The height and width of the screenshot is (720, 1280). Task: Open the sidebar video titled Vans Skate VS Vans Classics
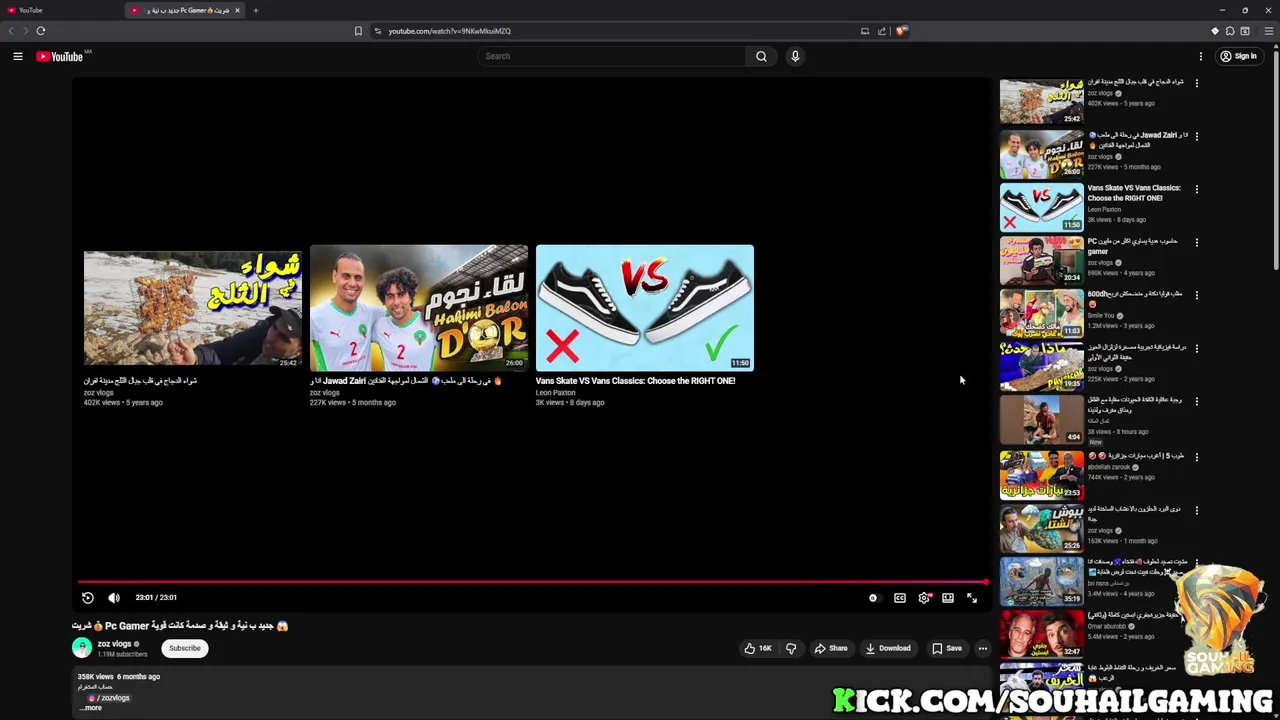(1134, 193)
